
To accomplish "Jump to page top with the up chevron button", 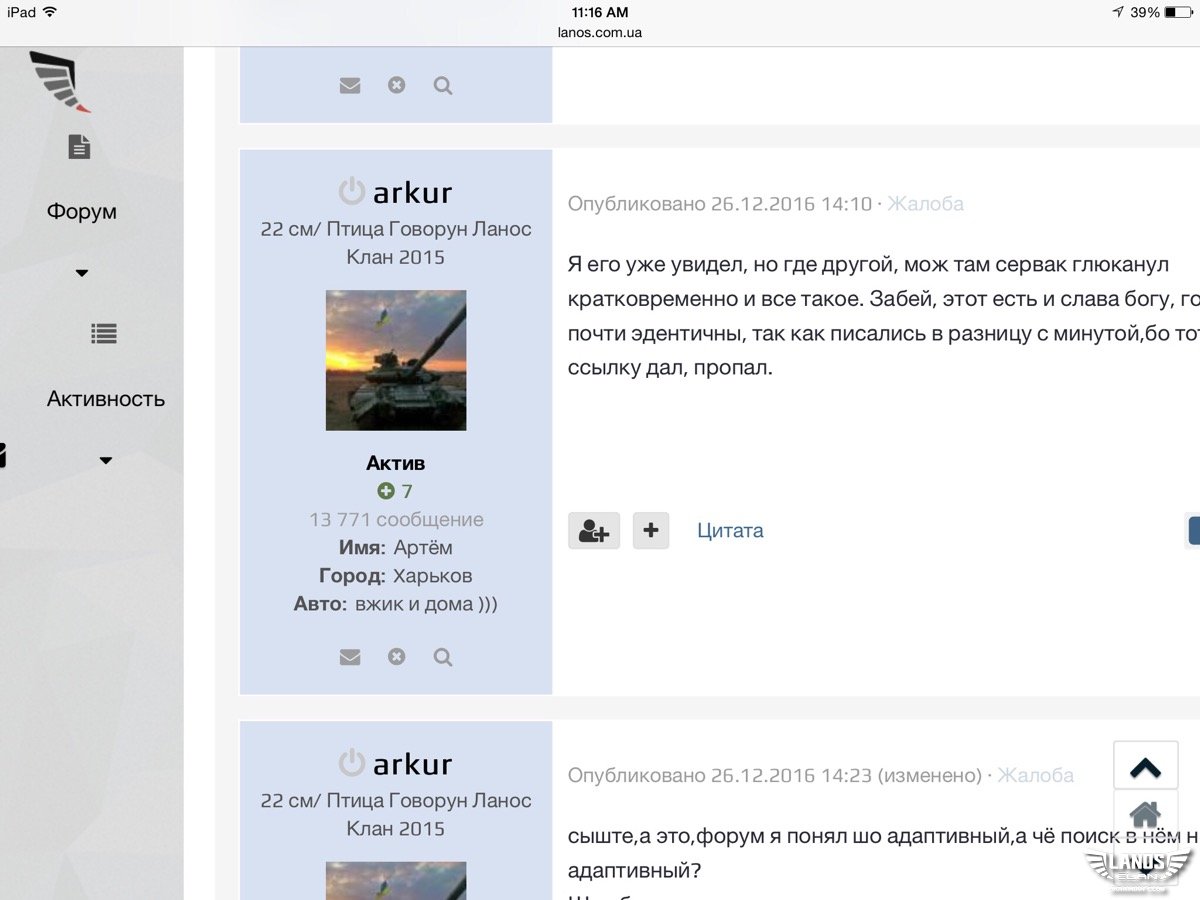I will pos(1145,766).
